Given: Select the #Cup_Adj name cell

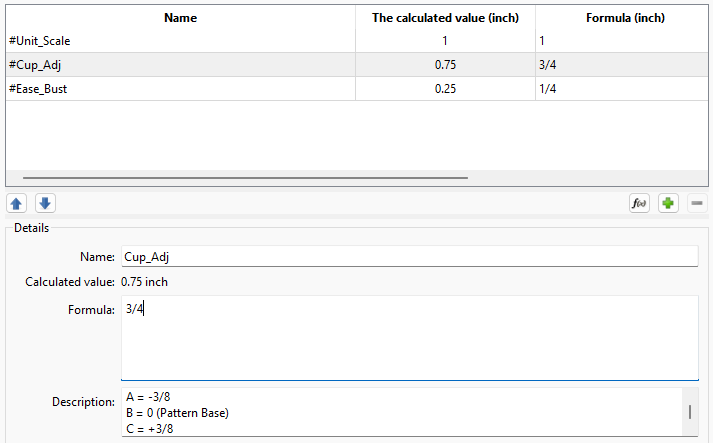Looking at the screenshot, I should coord(180,65).
